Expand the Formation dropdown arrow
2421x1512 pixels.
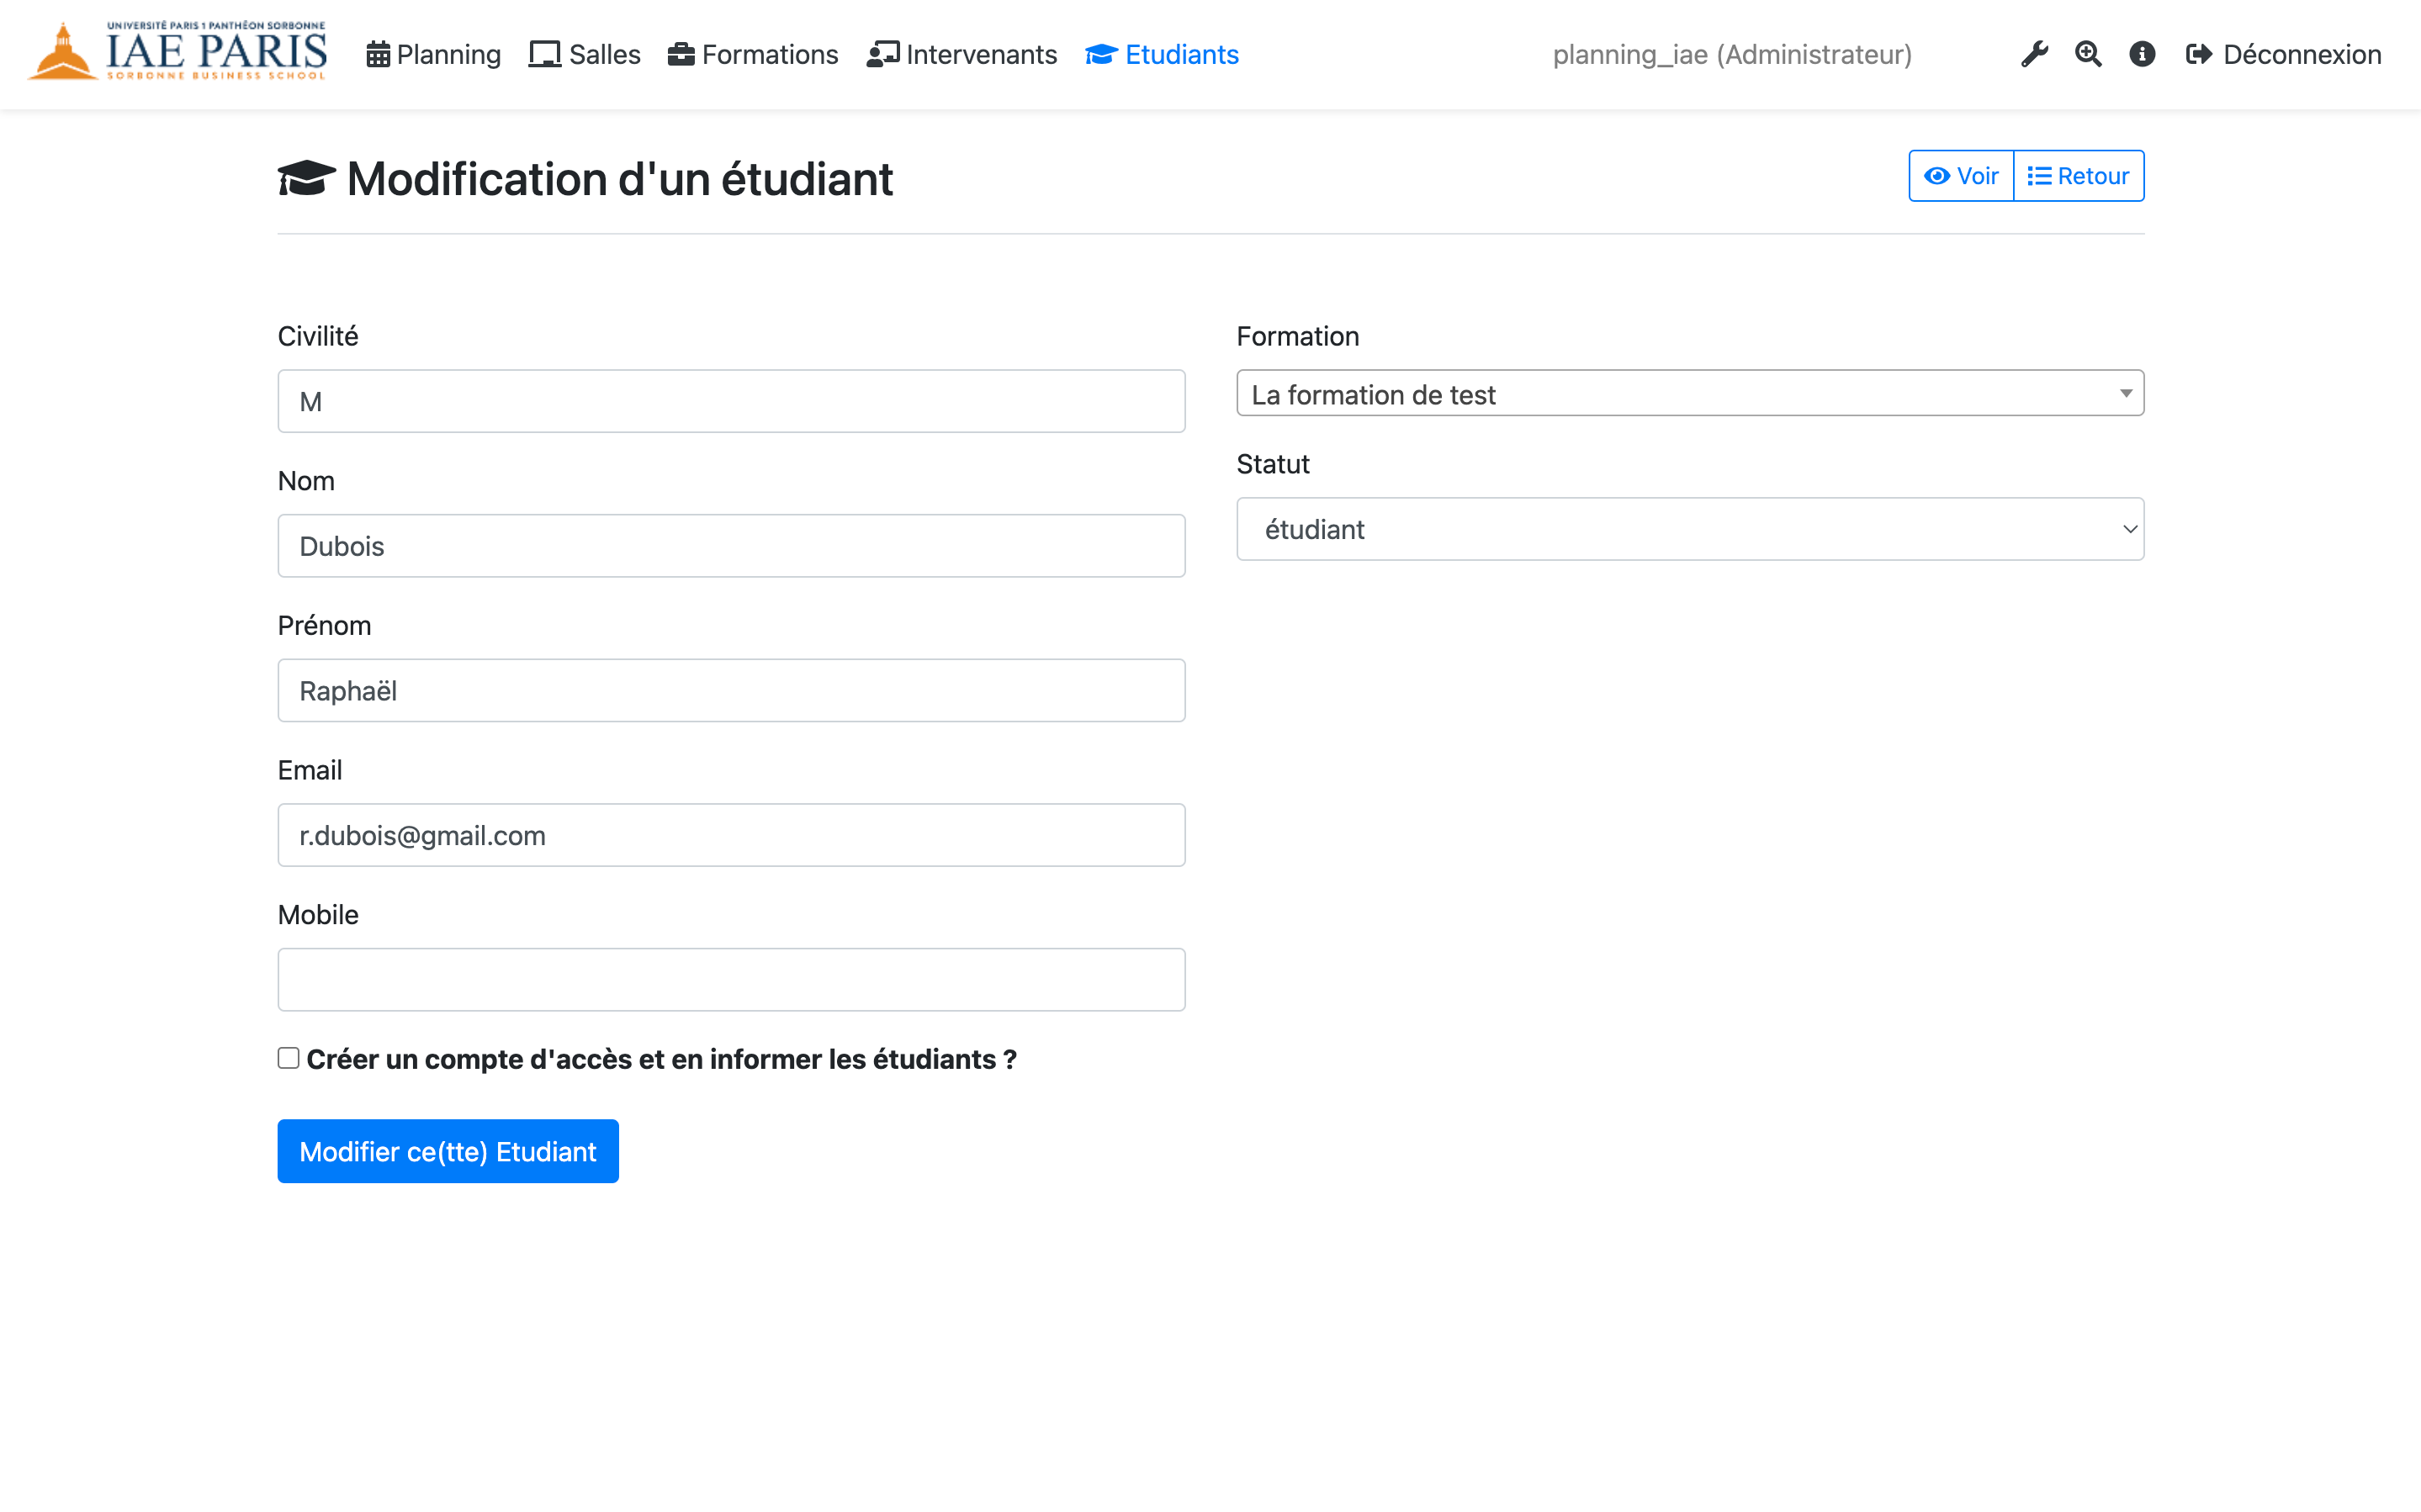[2125, 394]
